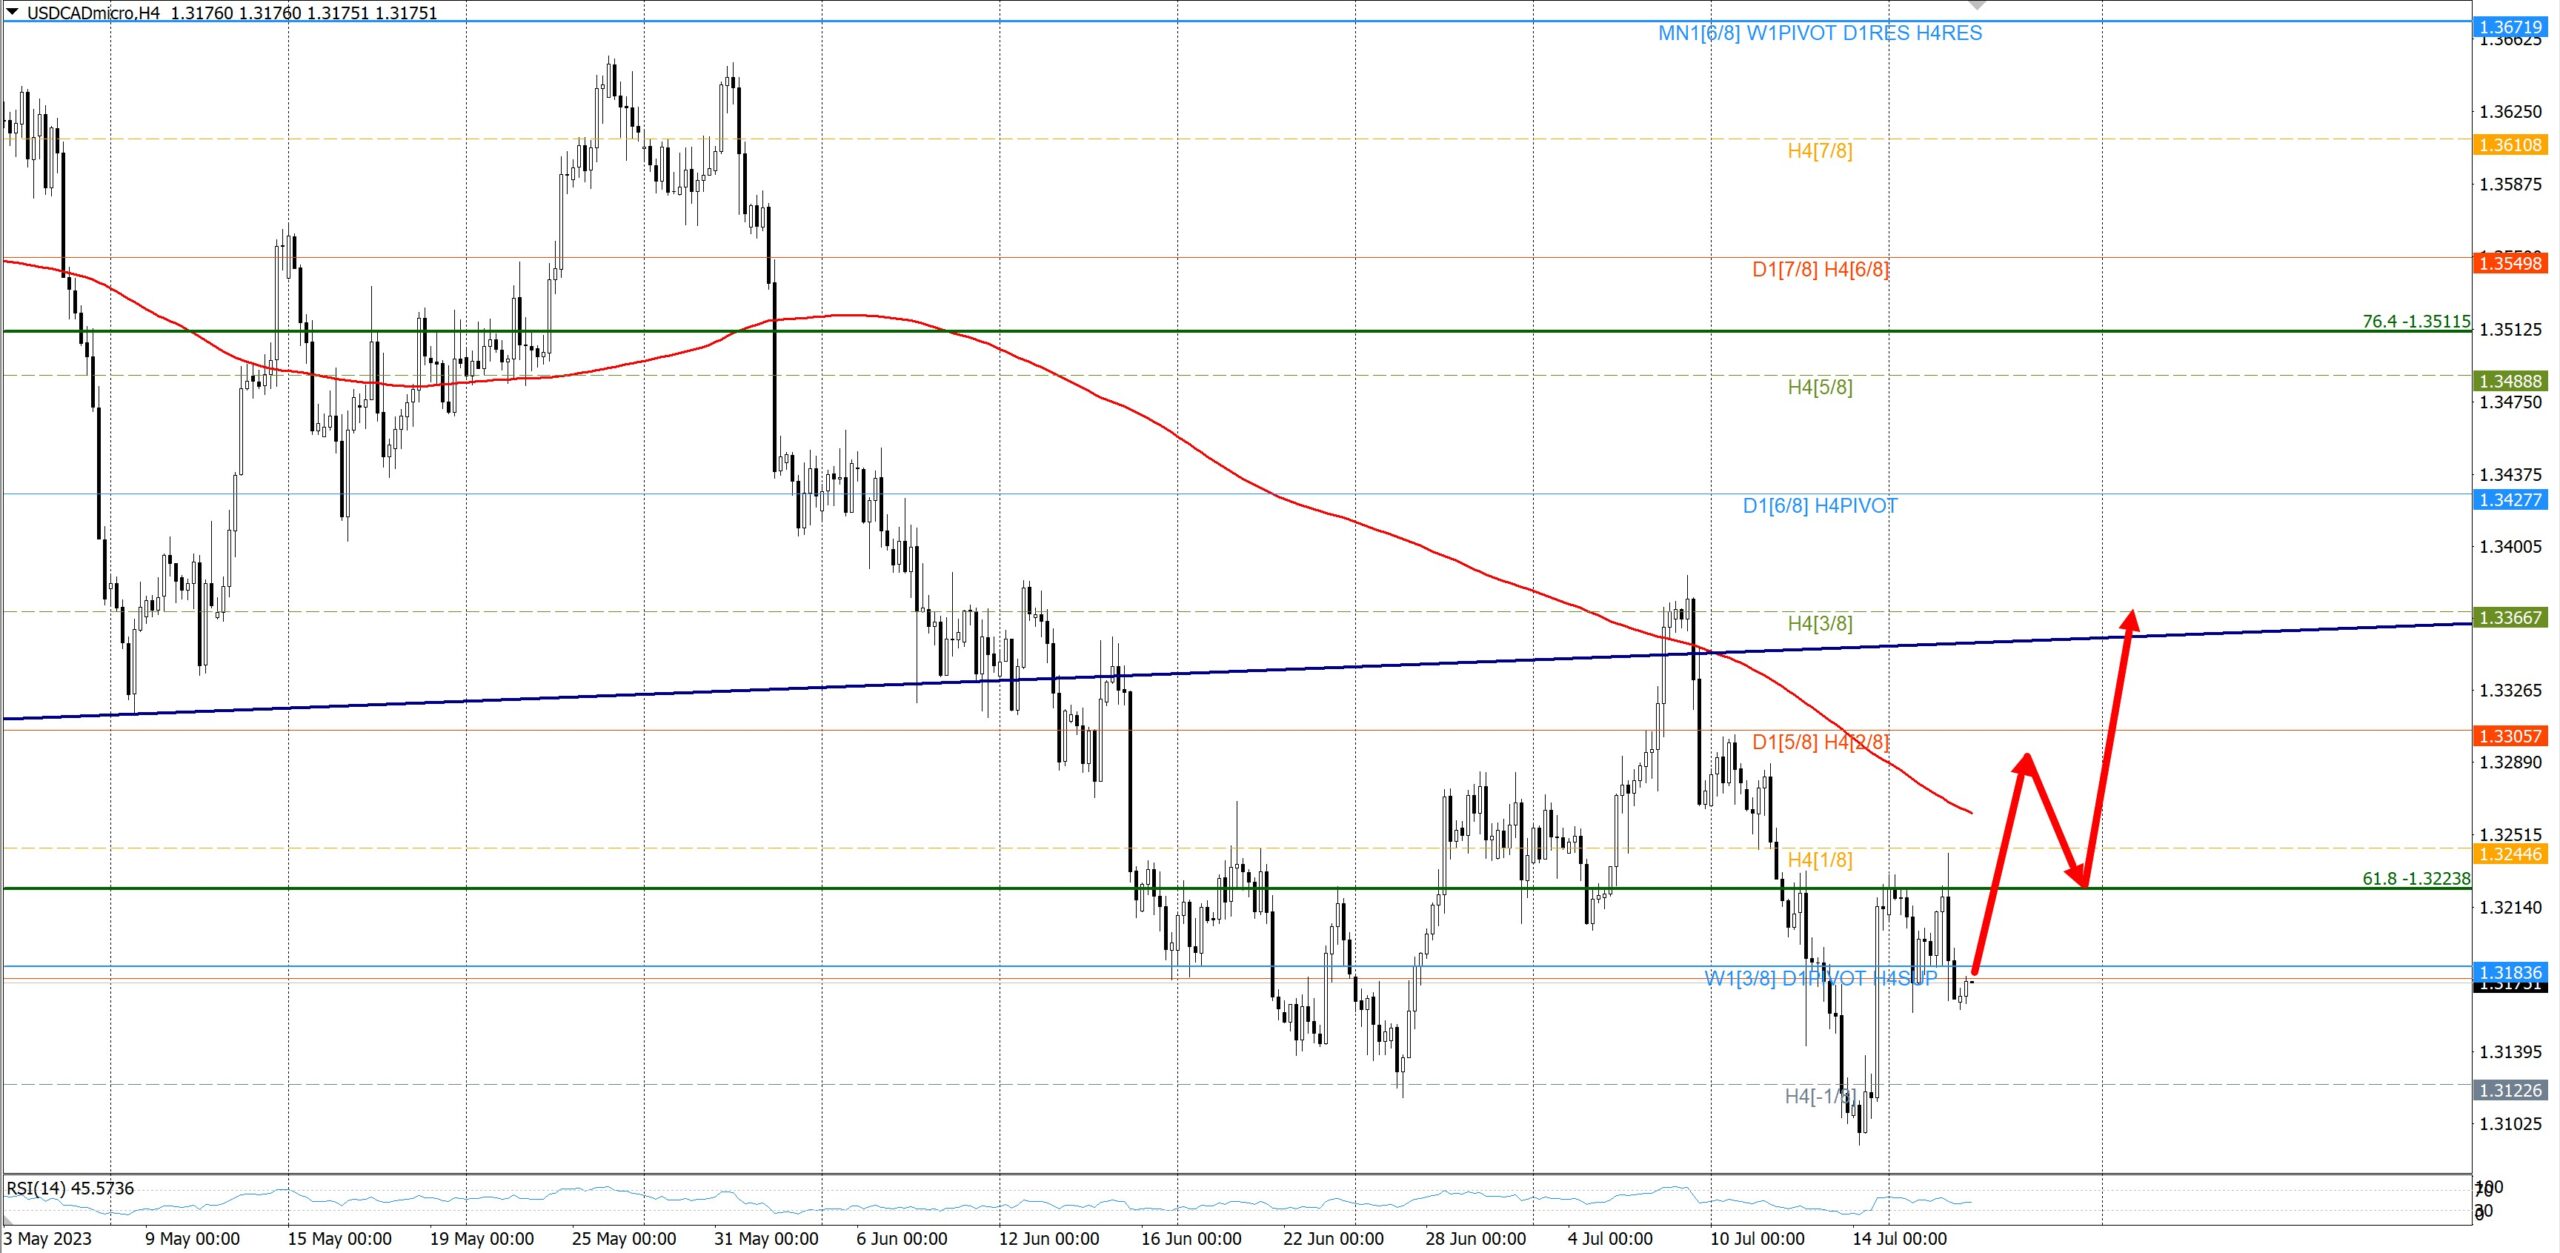Click the RSI(14) indicator label
This screenshot has height=1253, width=2560.
coord(70,1188)
